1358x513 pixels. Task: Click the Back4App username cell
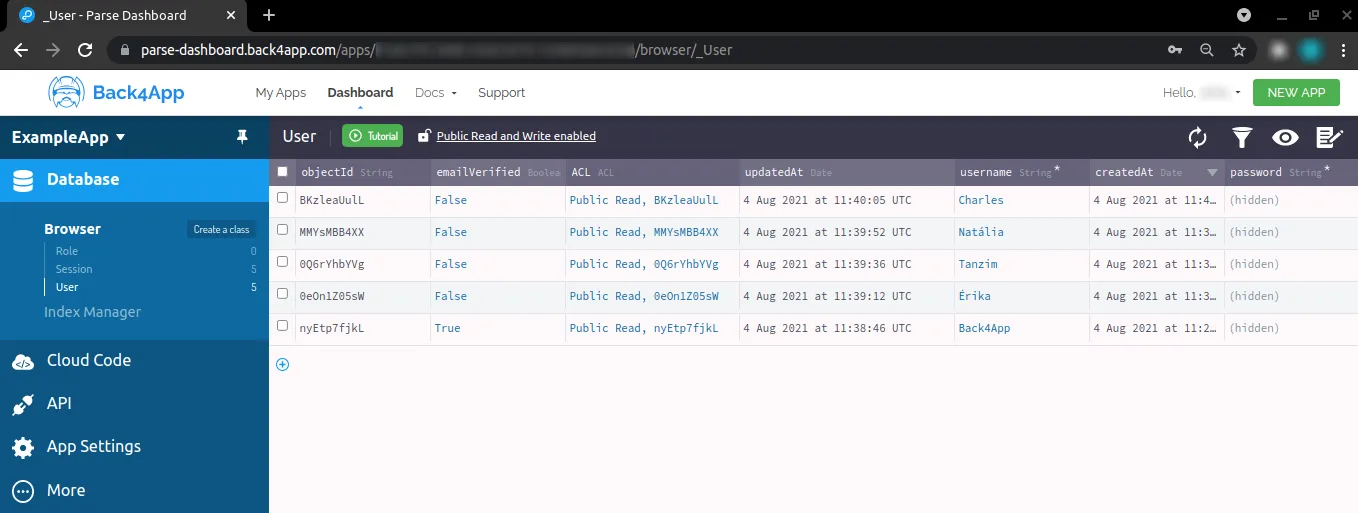tap(1022, 328)
